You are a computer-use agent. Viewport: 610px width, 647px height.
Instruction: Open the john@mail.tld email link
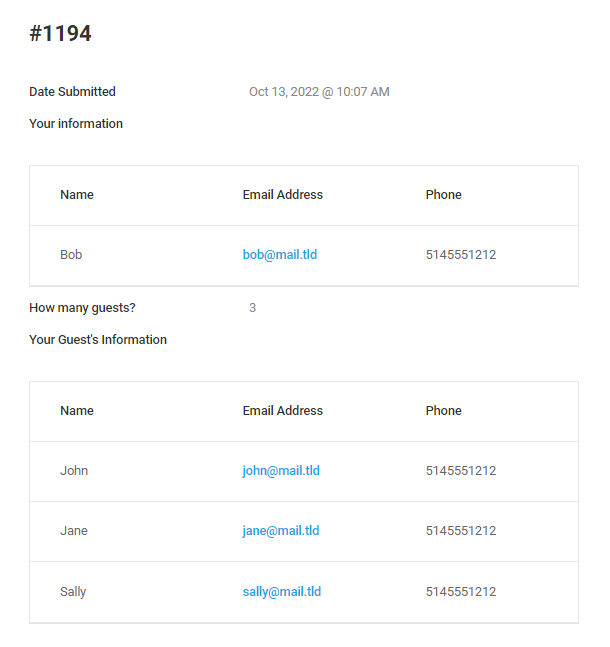pyautogui.click(x=281, y=471)
